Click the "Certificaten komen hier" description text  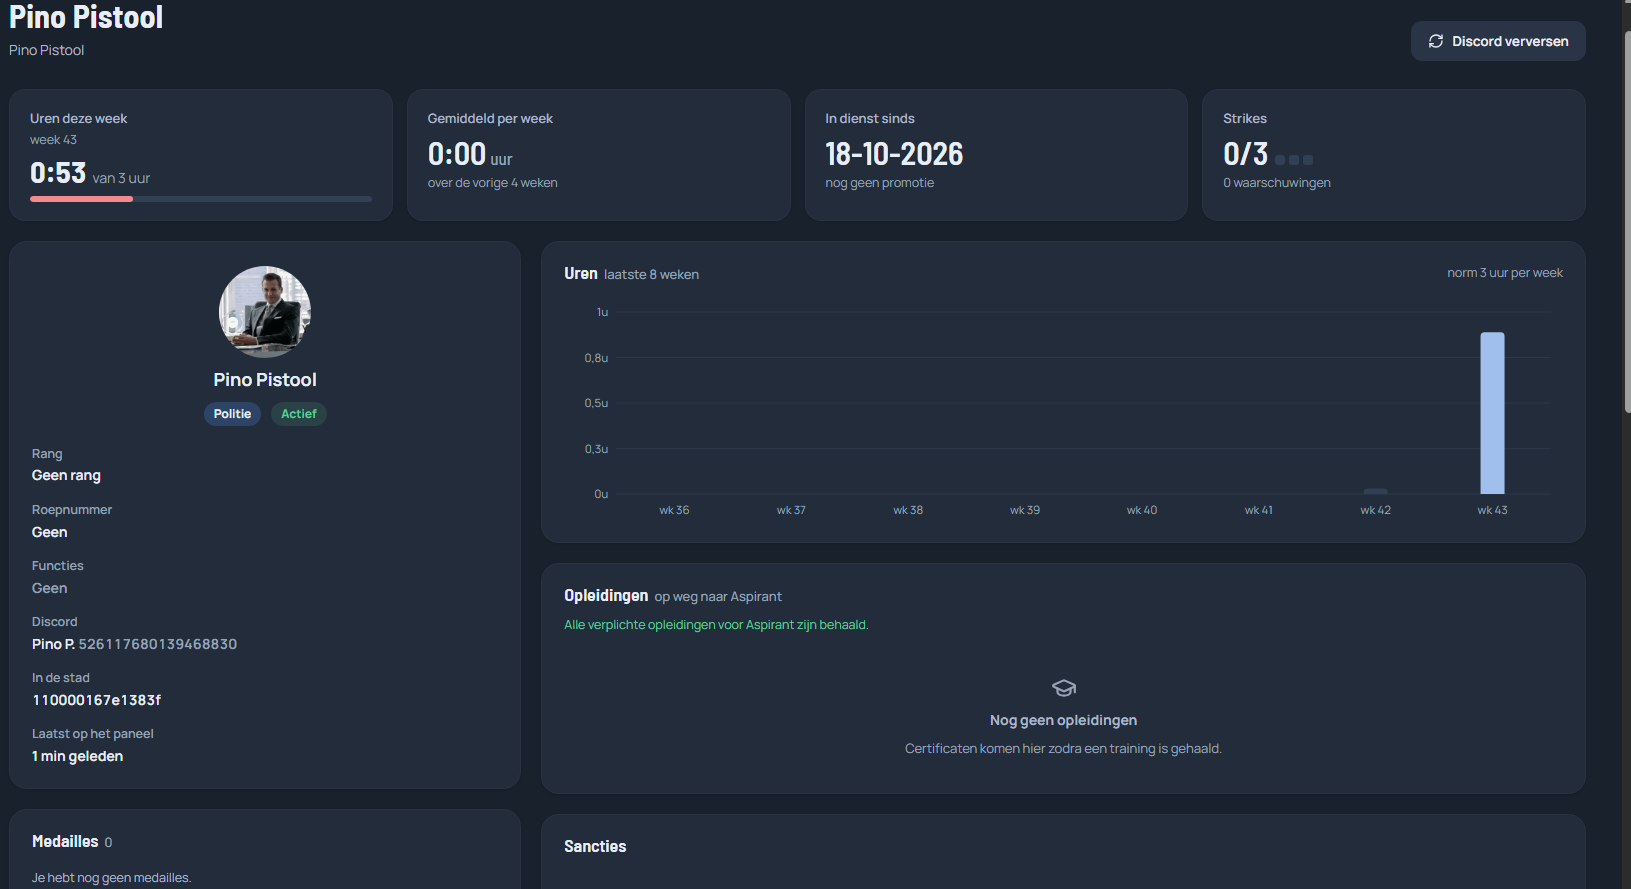point(1063,749)
